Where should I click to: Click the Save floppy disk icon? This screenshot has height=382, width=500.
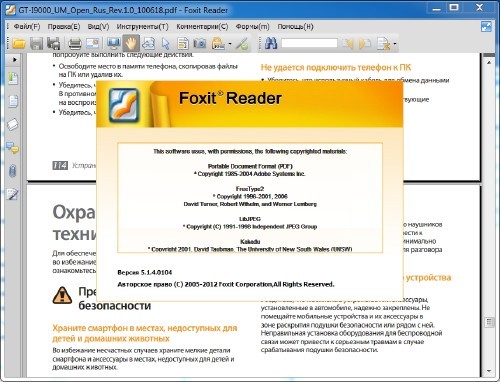click(x=36, y=44)
